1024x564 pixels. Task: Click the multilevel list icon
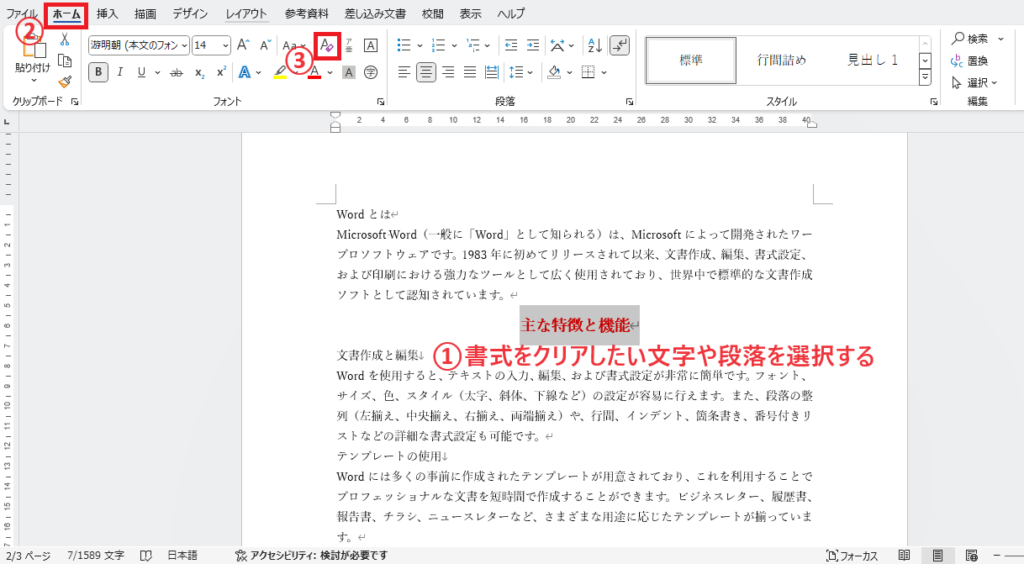[473, 45]
